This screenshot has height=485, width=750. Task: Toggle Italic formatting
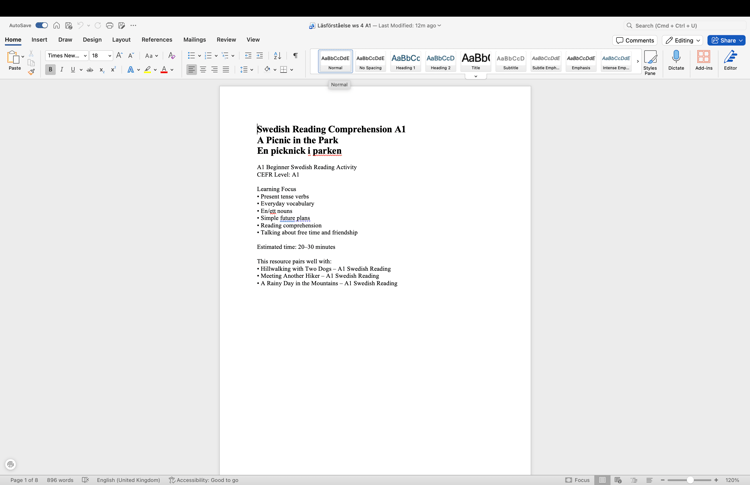coord(62,70)
